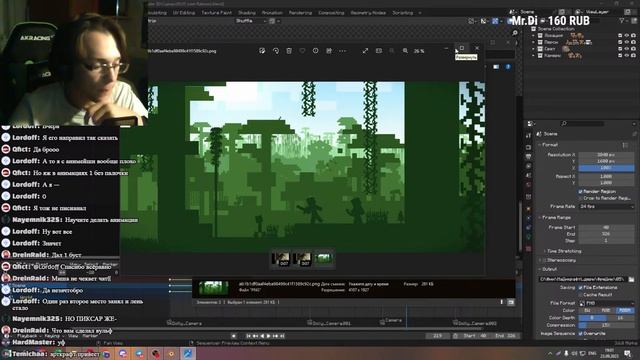Viewport: 640px width, 360px height.
Task: Jump to first frame in timeline controls
Action: click(x=248, y=336)
